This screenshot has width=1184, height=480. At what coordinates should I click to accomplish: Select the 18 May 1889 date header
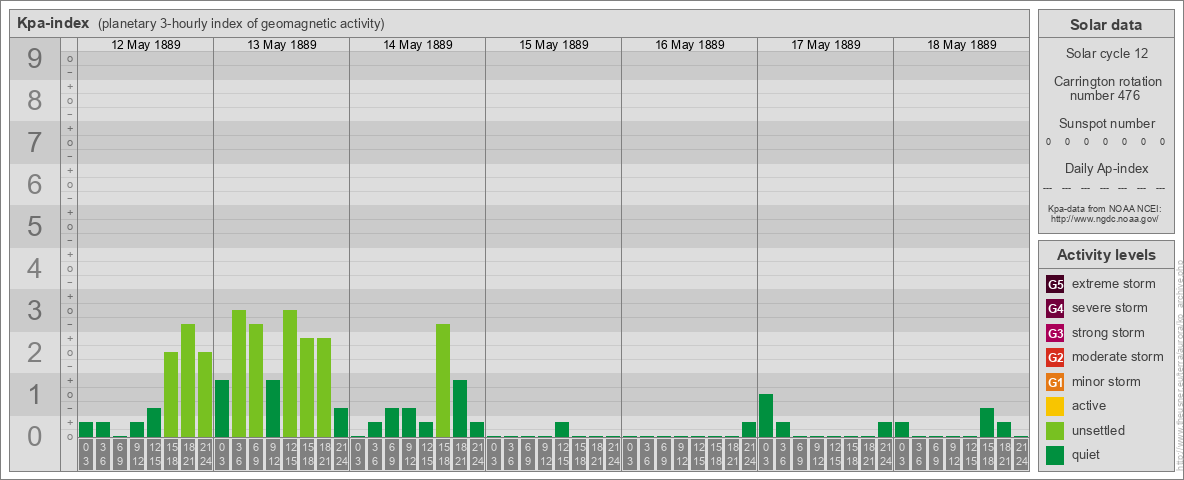point(961,45)
